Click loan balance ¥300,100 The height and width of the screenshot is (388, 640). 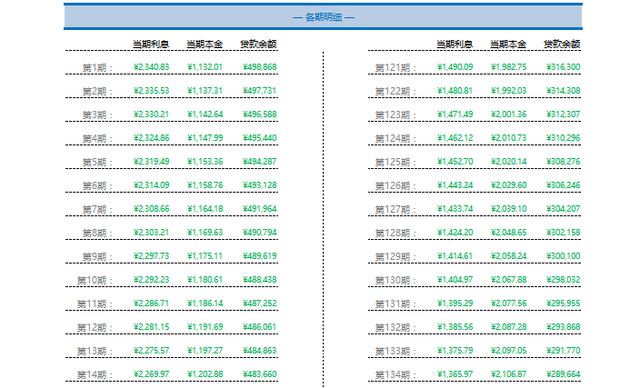(x=563, y=256)
